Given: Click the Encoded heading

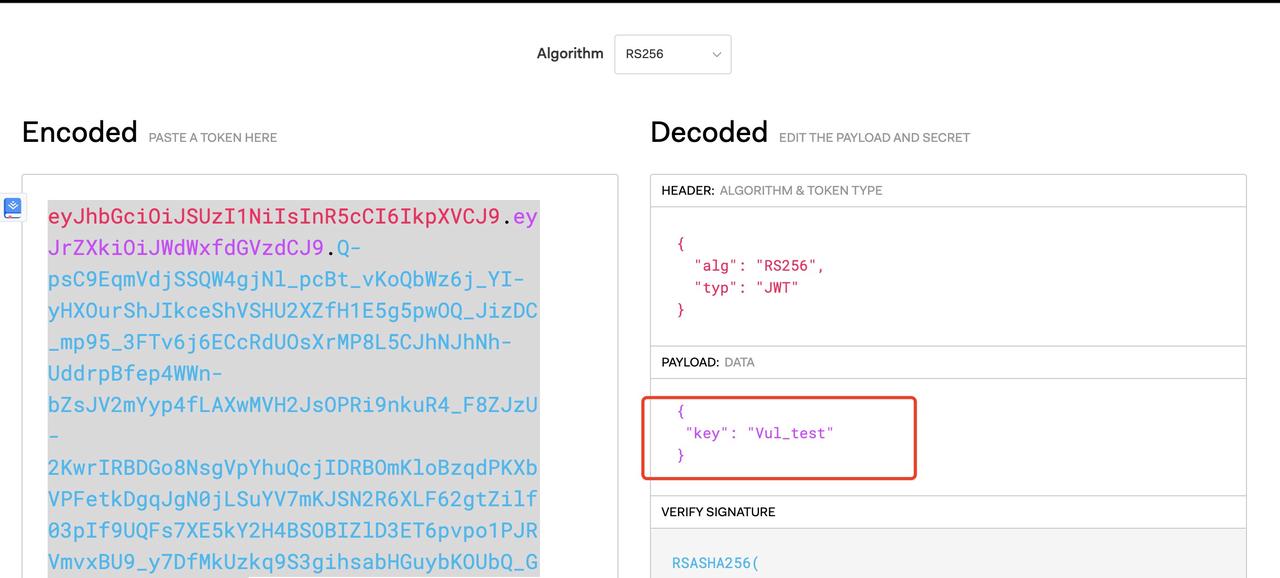Looking at the screenshot, I should click(x=79, y=131).
